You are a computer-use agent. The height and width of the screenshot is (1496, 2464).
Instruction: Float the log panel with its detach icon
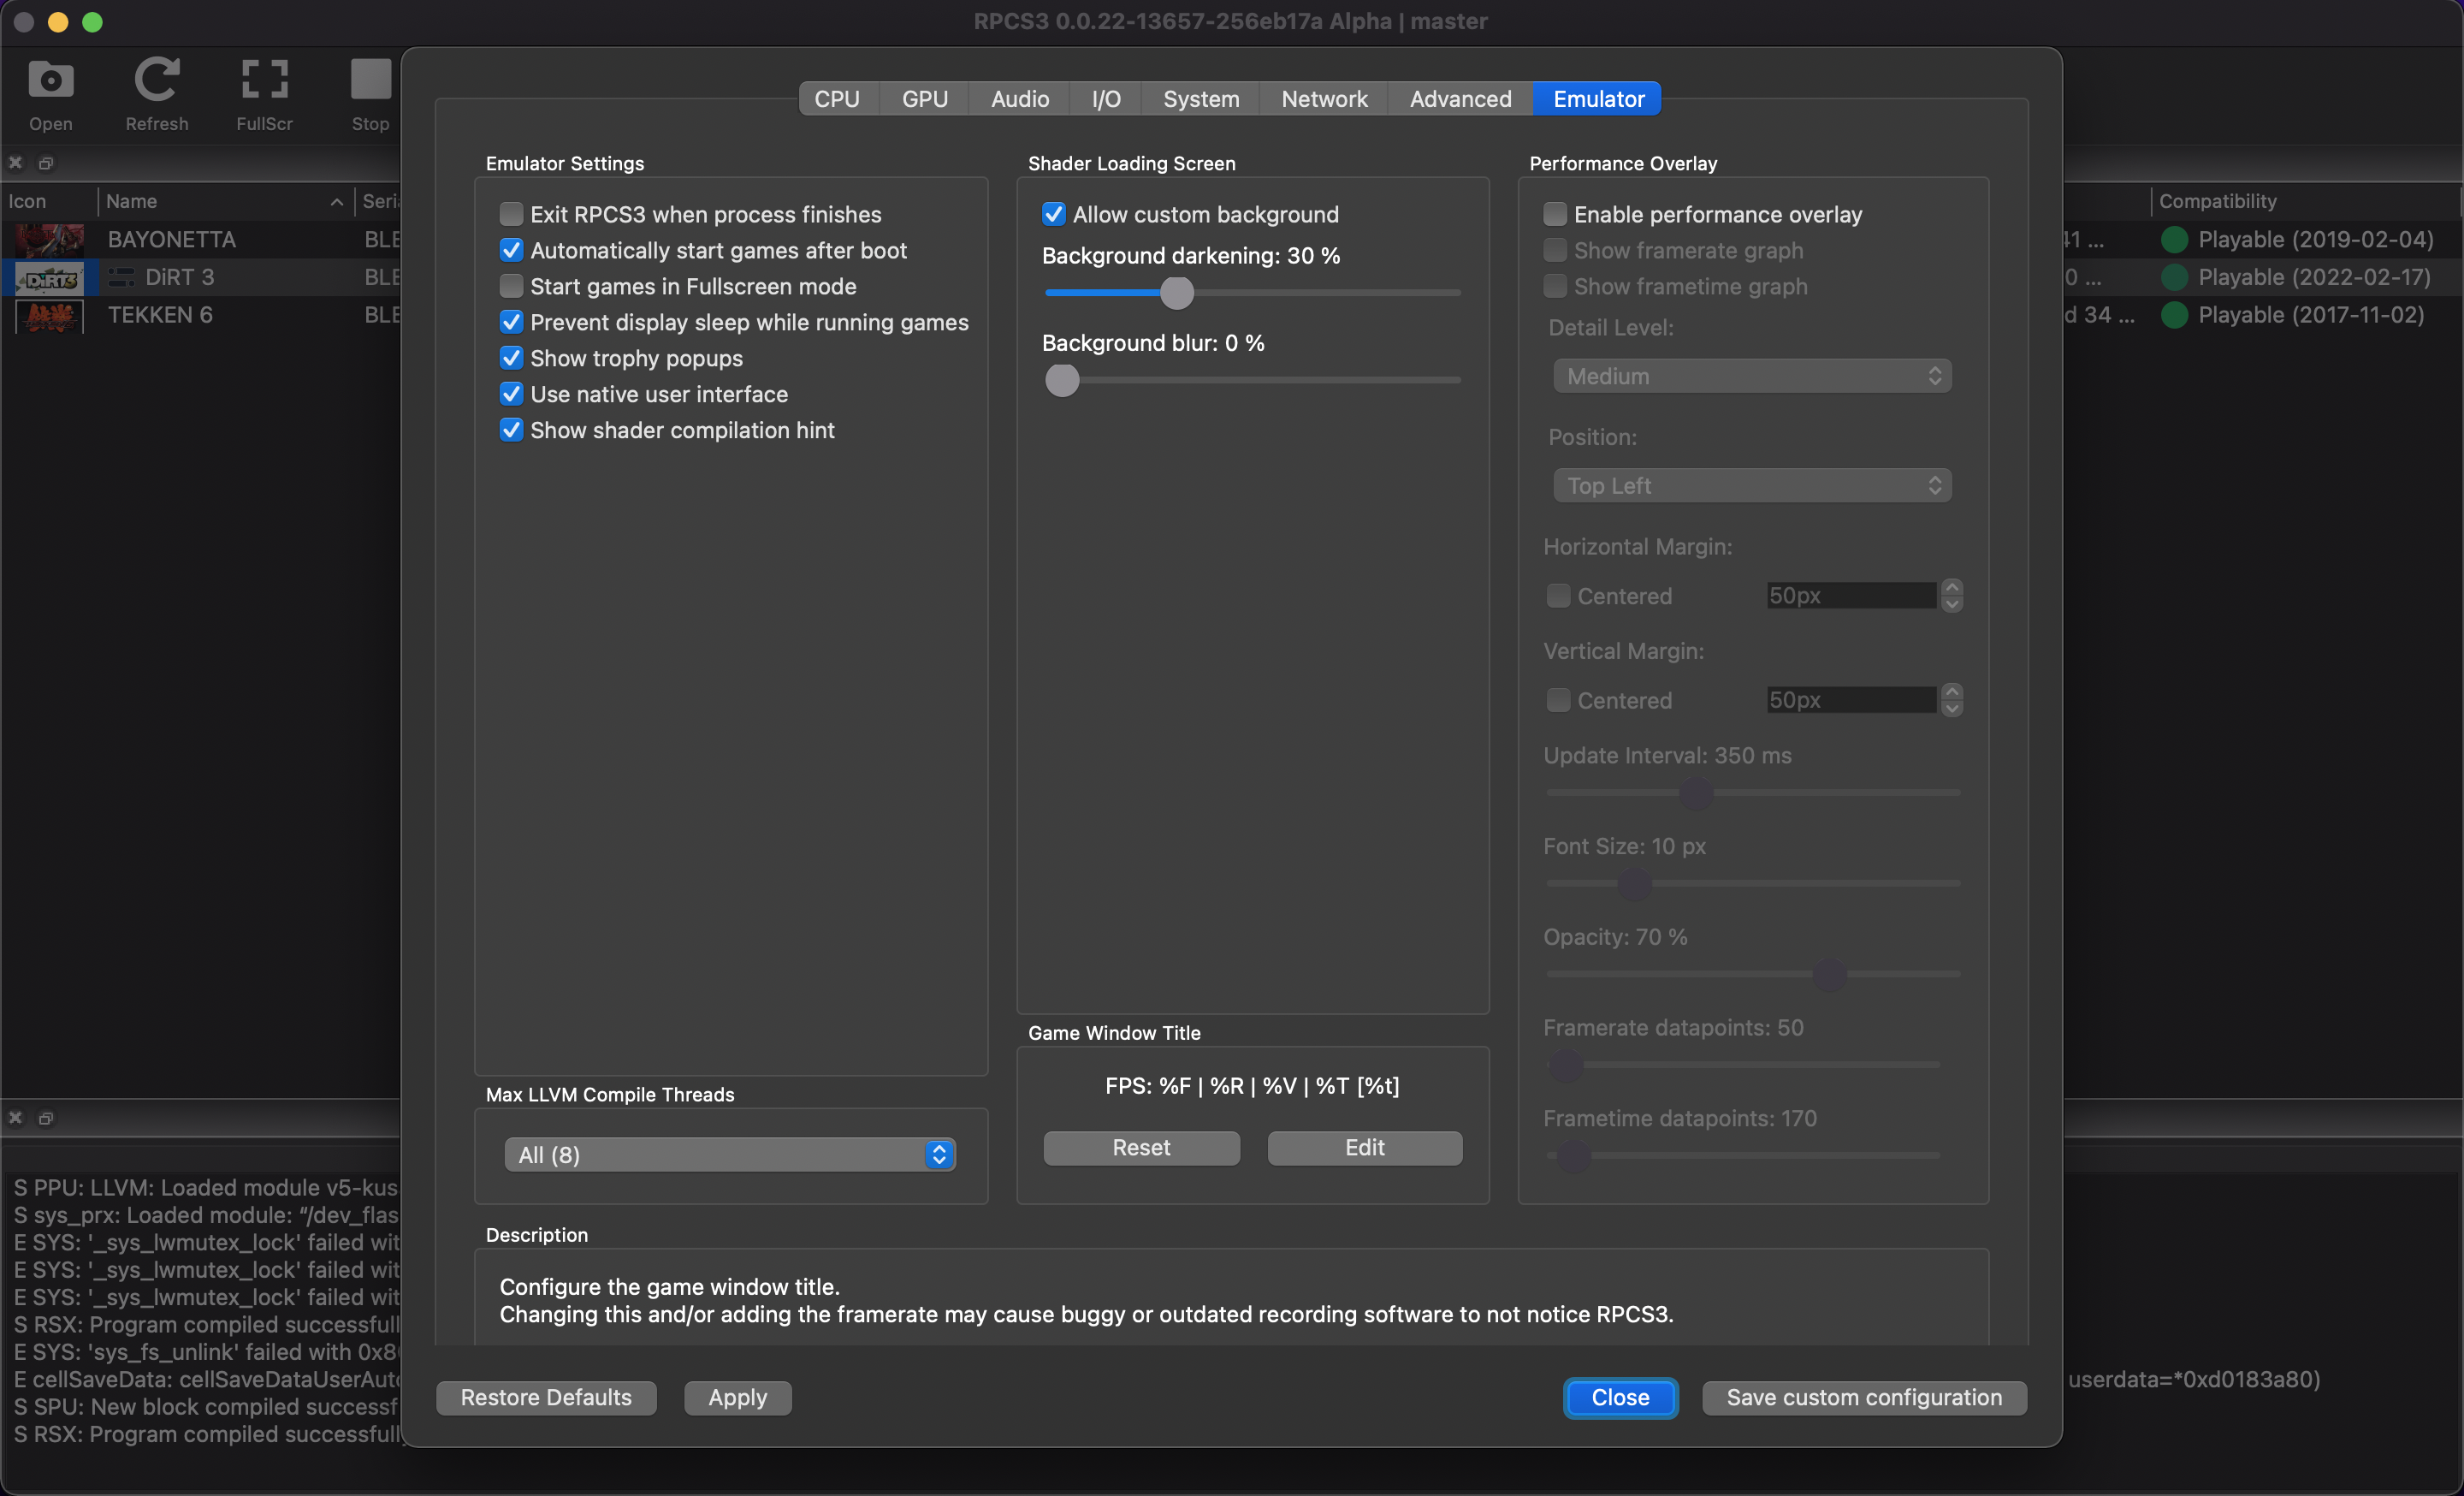(45, 1118)
